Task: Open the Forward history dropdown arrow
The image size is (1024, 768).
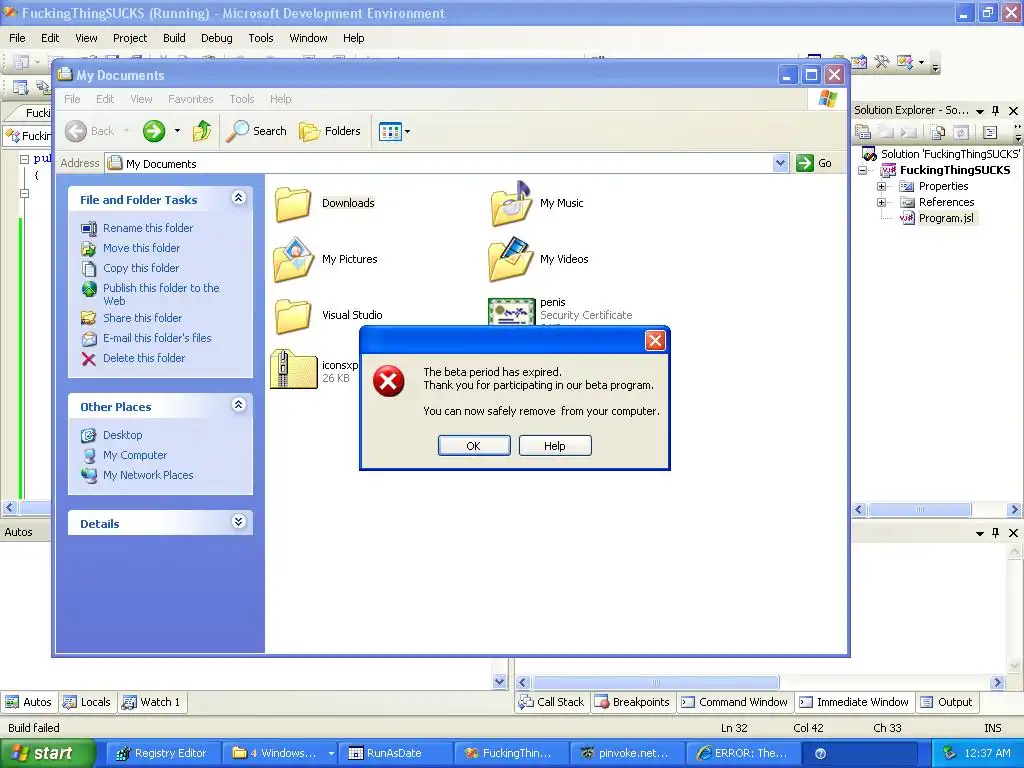Action: (177, 131)
